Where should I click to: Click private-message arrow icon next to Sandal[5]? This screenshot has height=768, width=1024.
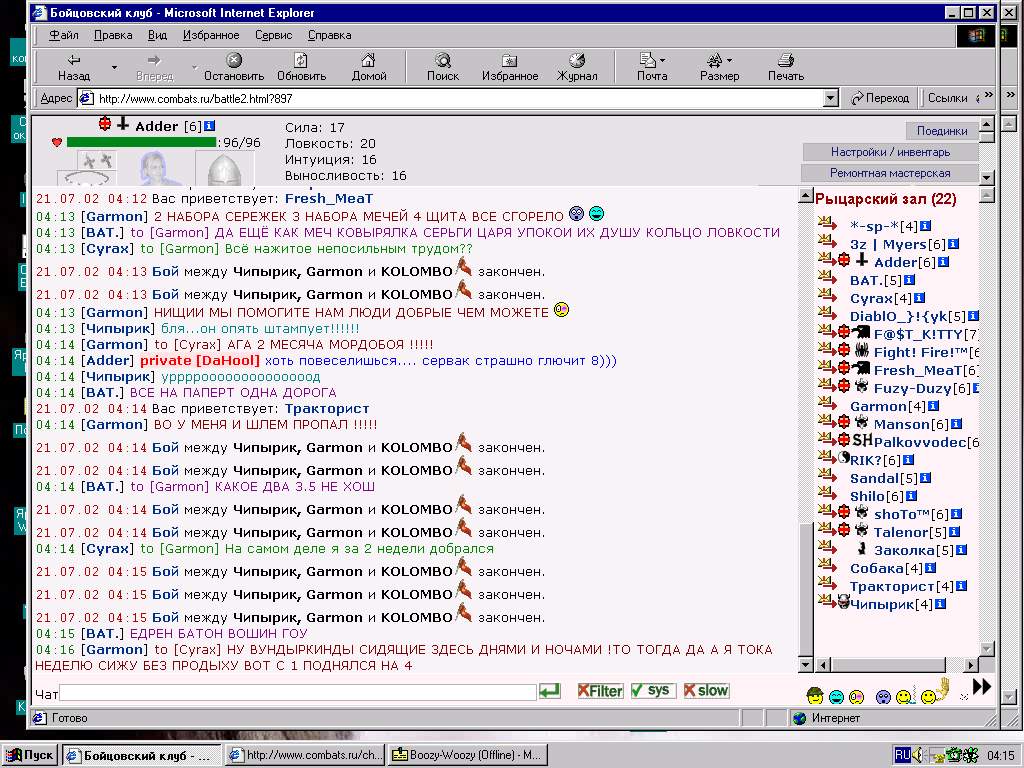click(827, 475)
